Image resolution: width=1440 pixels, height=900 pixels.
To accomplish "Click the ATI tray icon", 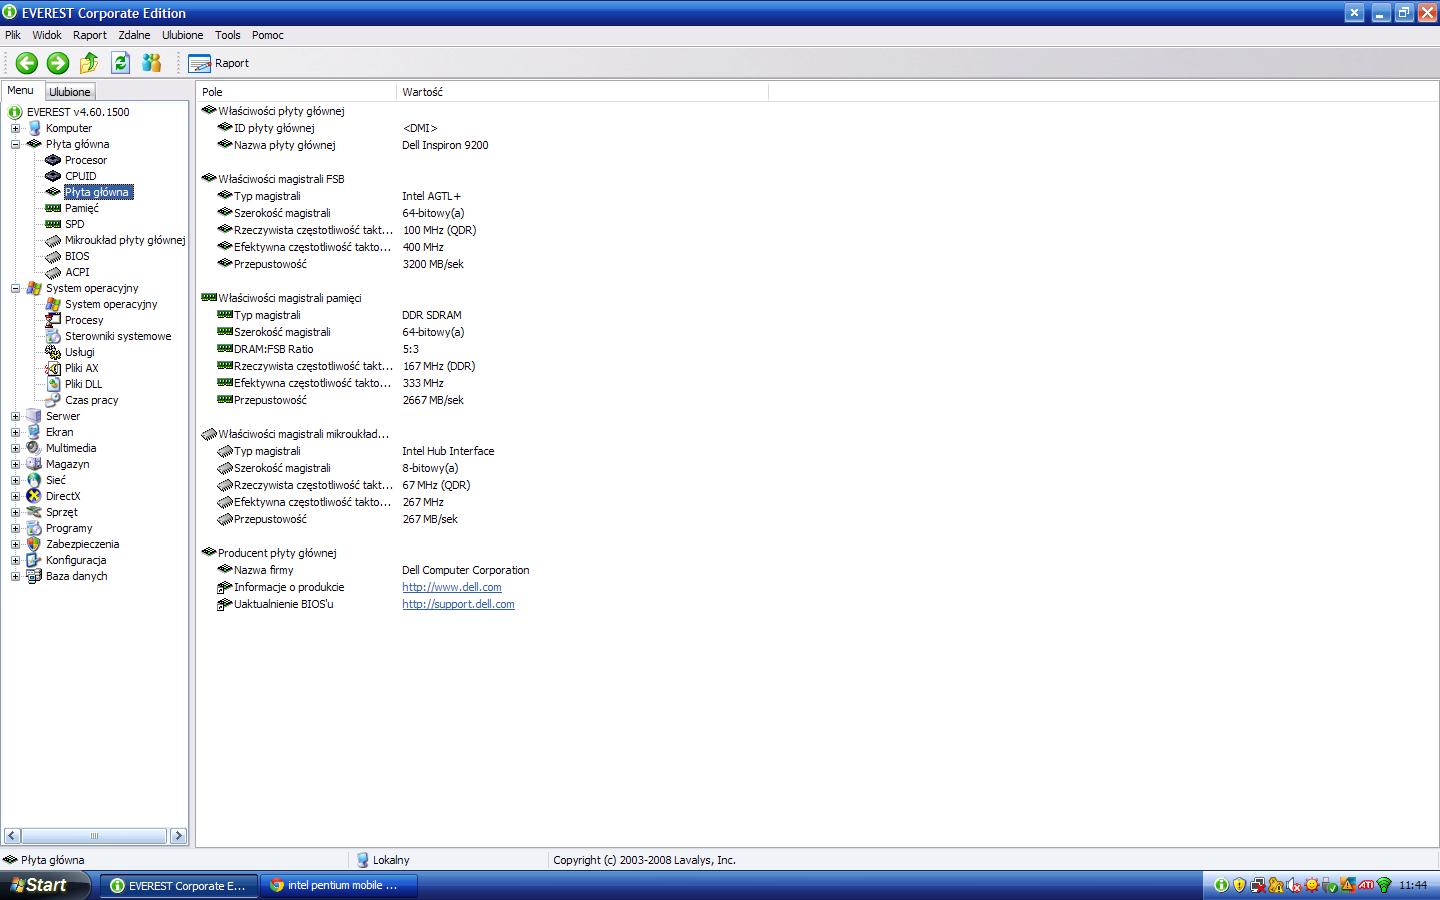I will pos(1366,885).
